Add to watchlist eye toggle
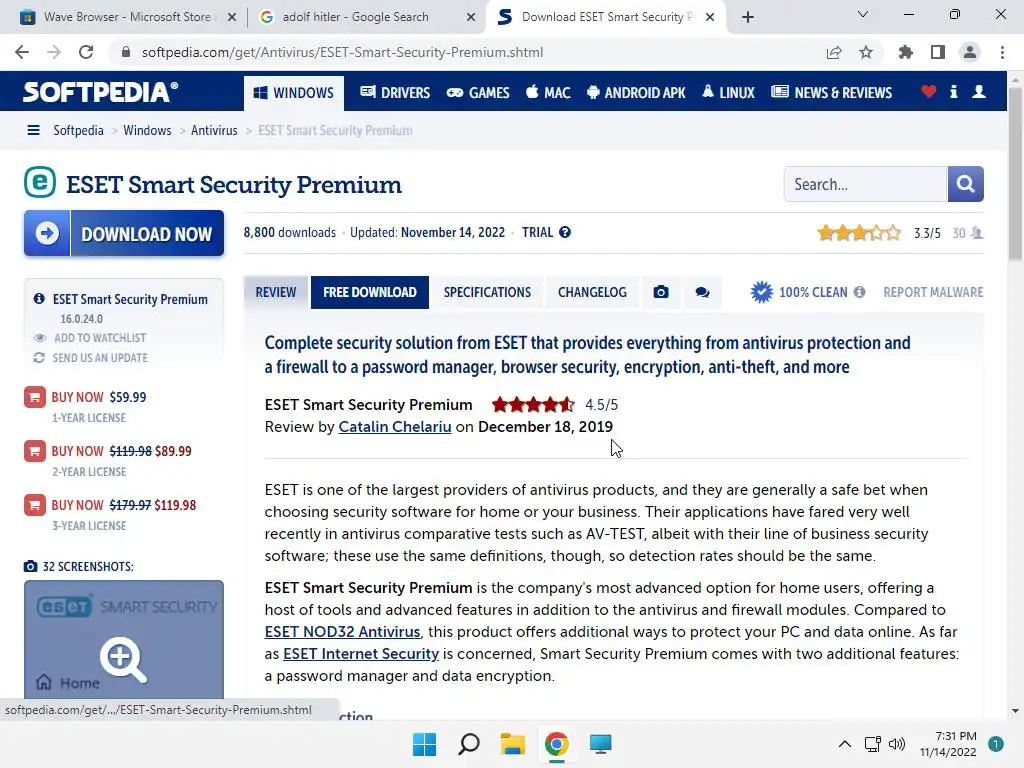This screenshot has width=1024, height=768. (40, 338)
